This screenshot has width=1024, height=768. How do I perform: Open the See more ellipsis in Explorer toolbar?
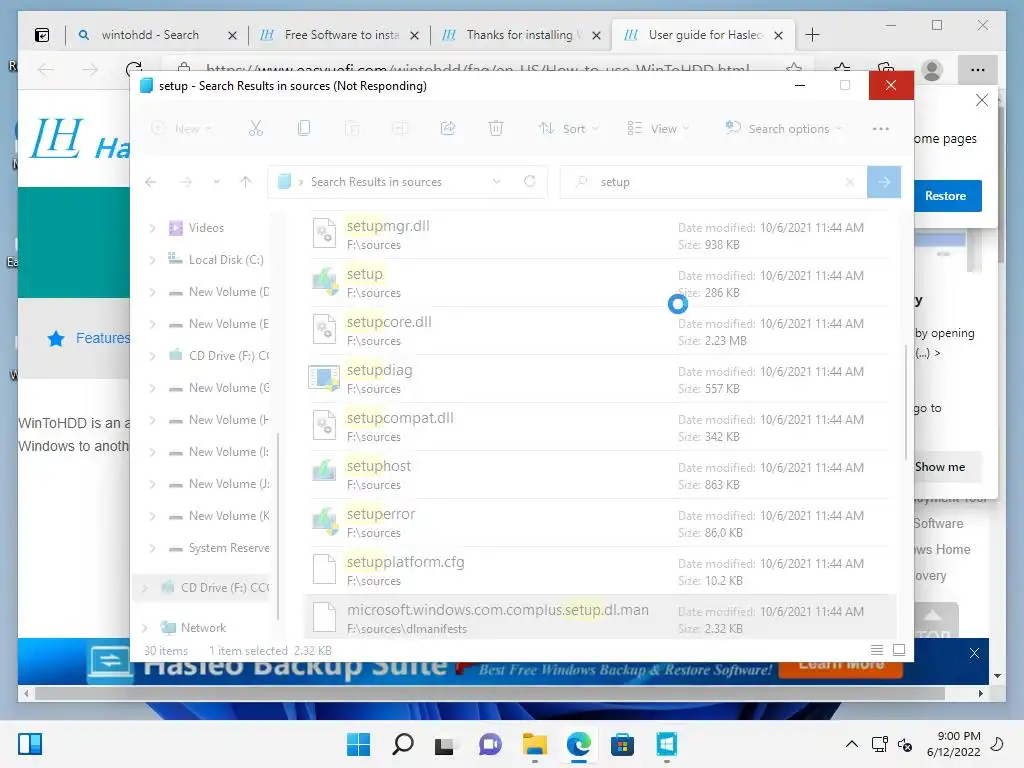click(880, 129)
